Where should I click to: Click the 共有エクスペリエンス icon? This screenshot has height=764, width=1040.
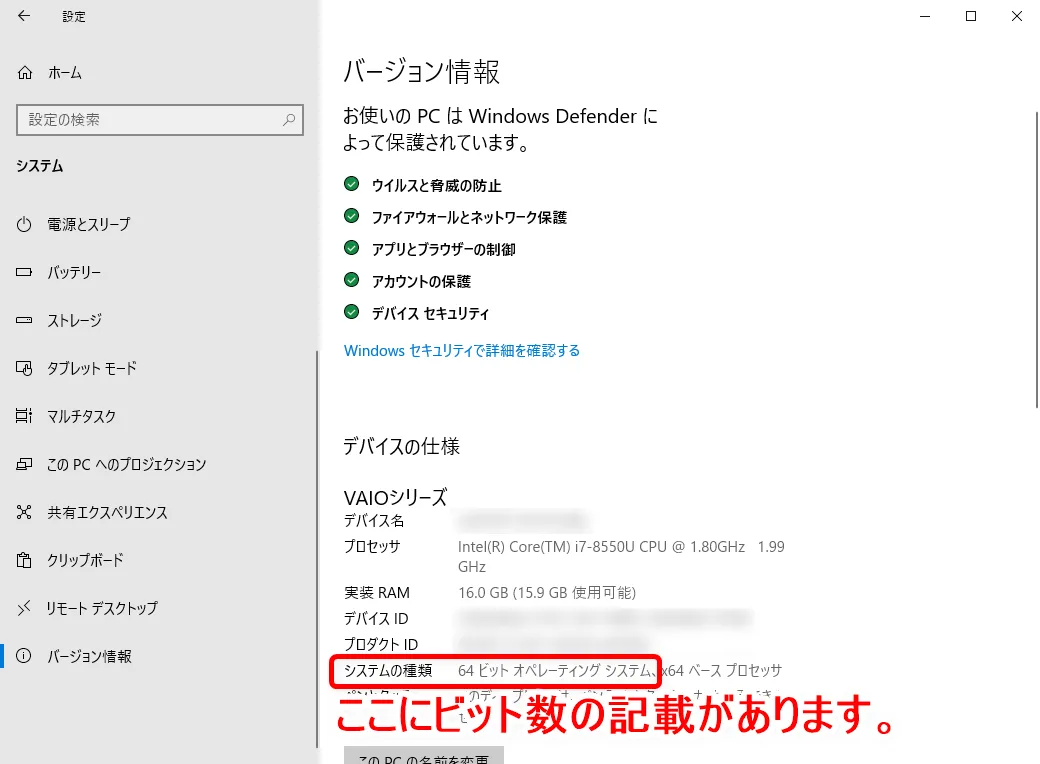pyautogui.click(x=24, y=512)
